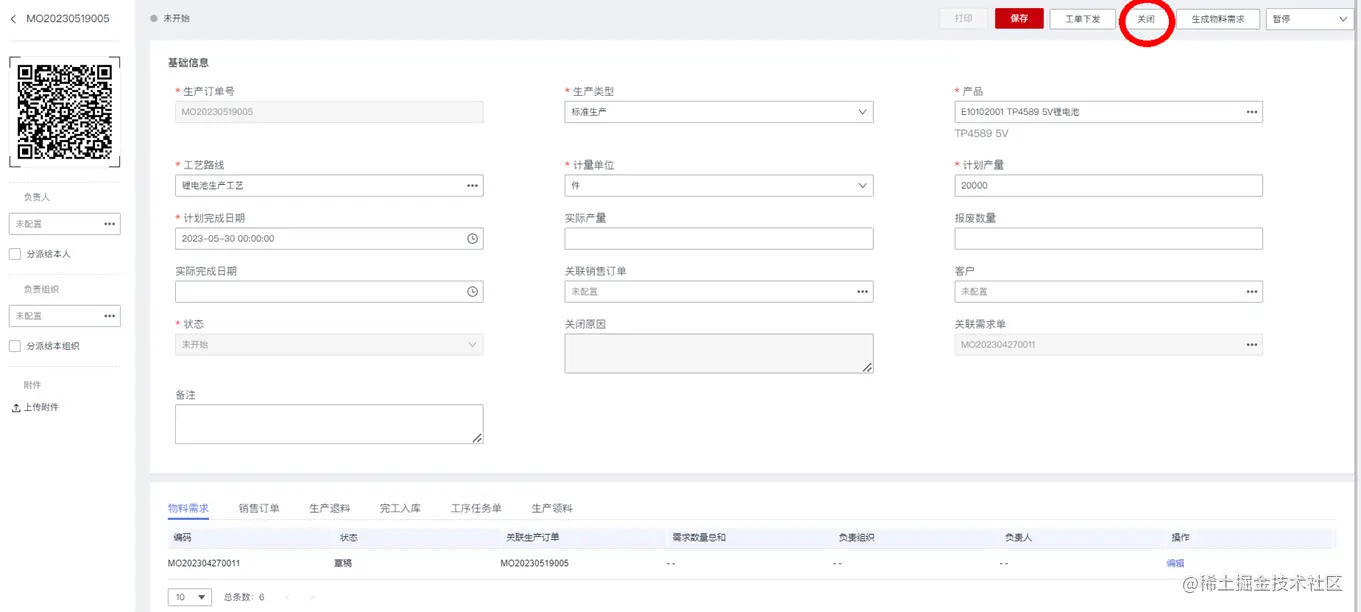Click the 总条数: 6 pagination text
The image size is (1361, 612).
click(244, 597)
